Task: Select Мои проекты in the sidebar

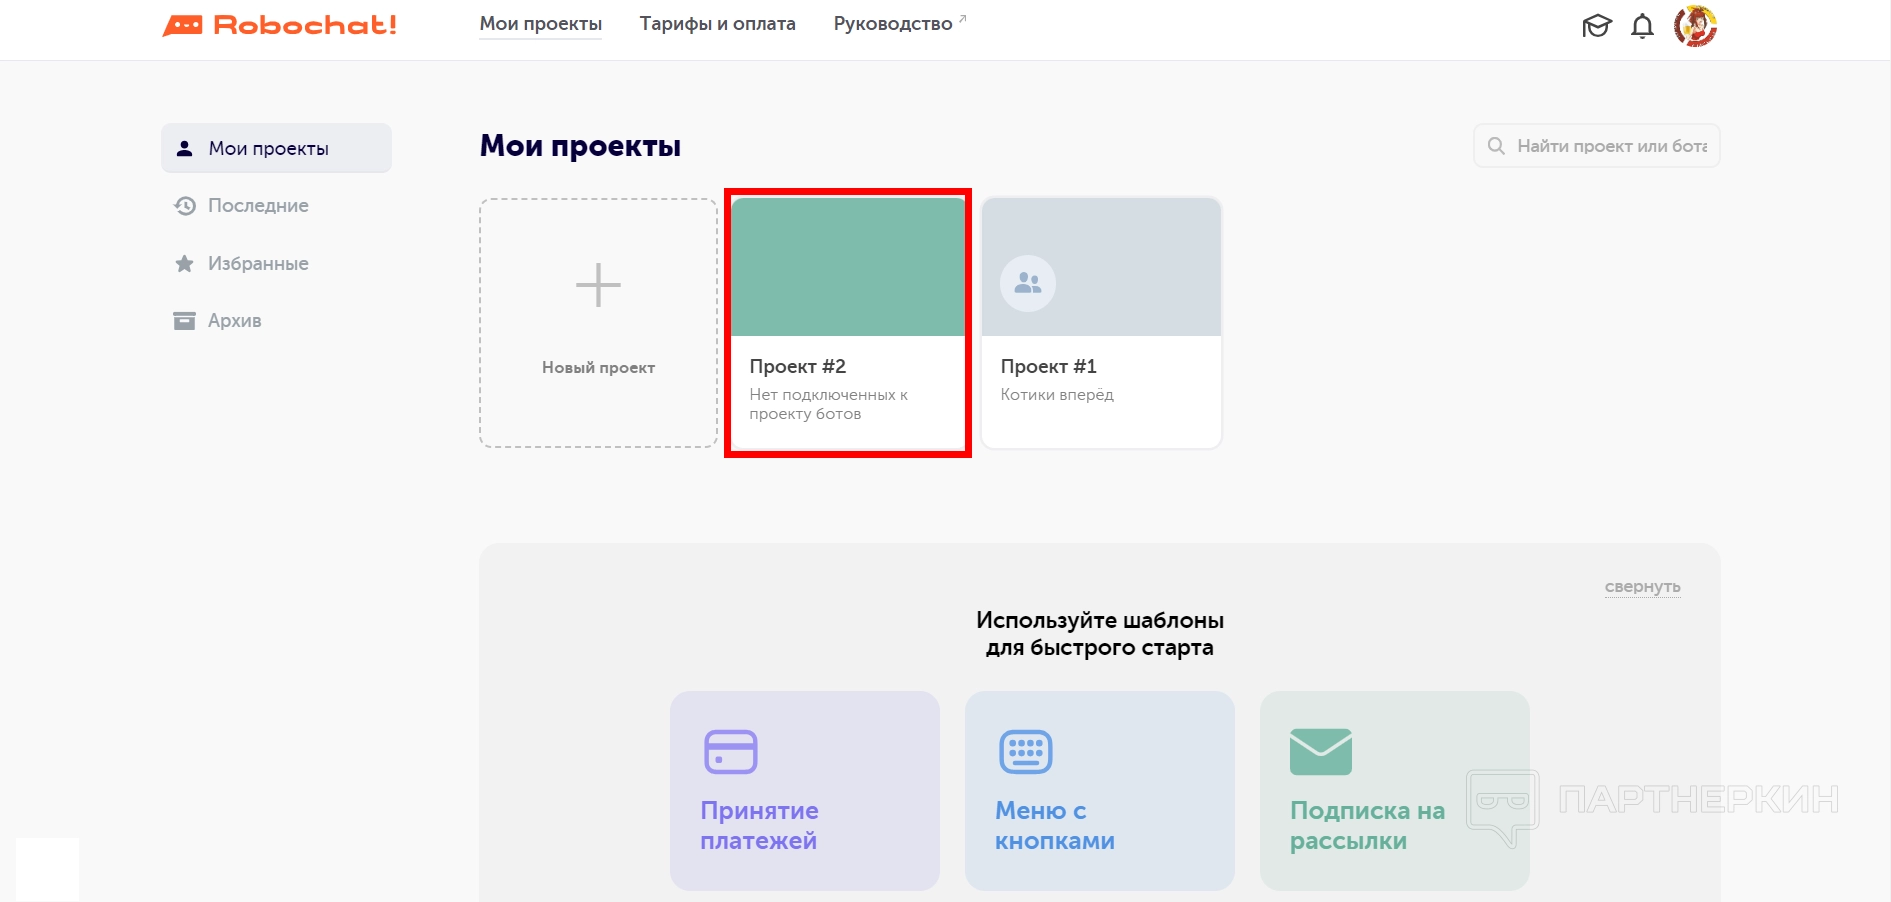Action: (x=268, y=149)
